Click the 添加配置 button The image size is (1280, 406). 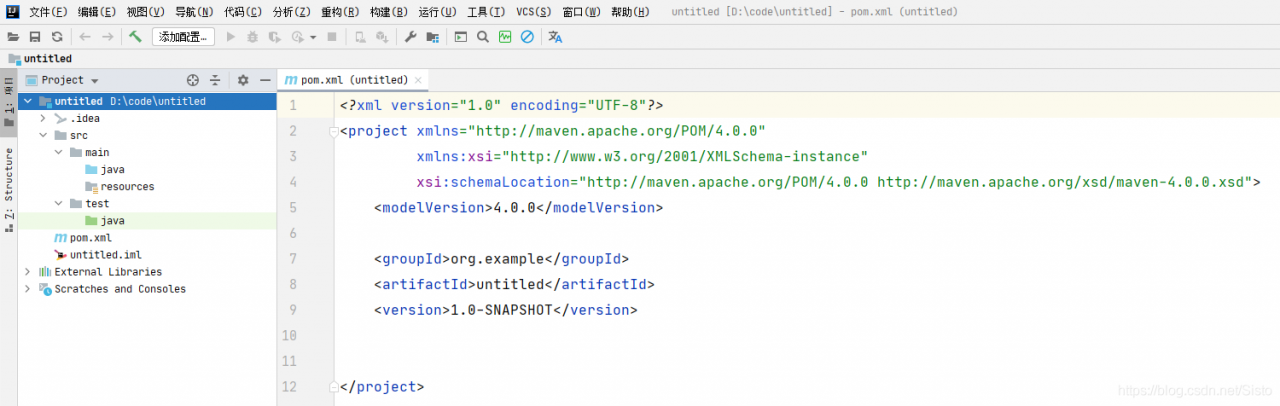[183, 37]
